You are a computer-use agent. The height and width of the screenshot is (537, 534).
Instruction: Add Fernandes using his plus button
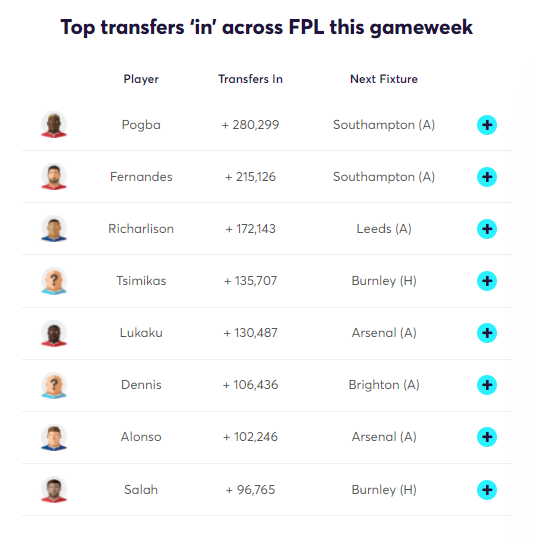pyautogui.click(x=487, y=177)
